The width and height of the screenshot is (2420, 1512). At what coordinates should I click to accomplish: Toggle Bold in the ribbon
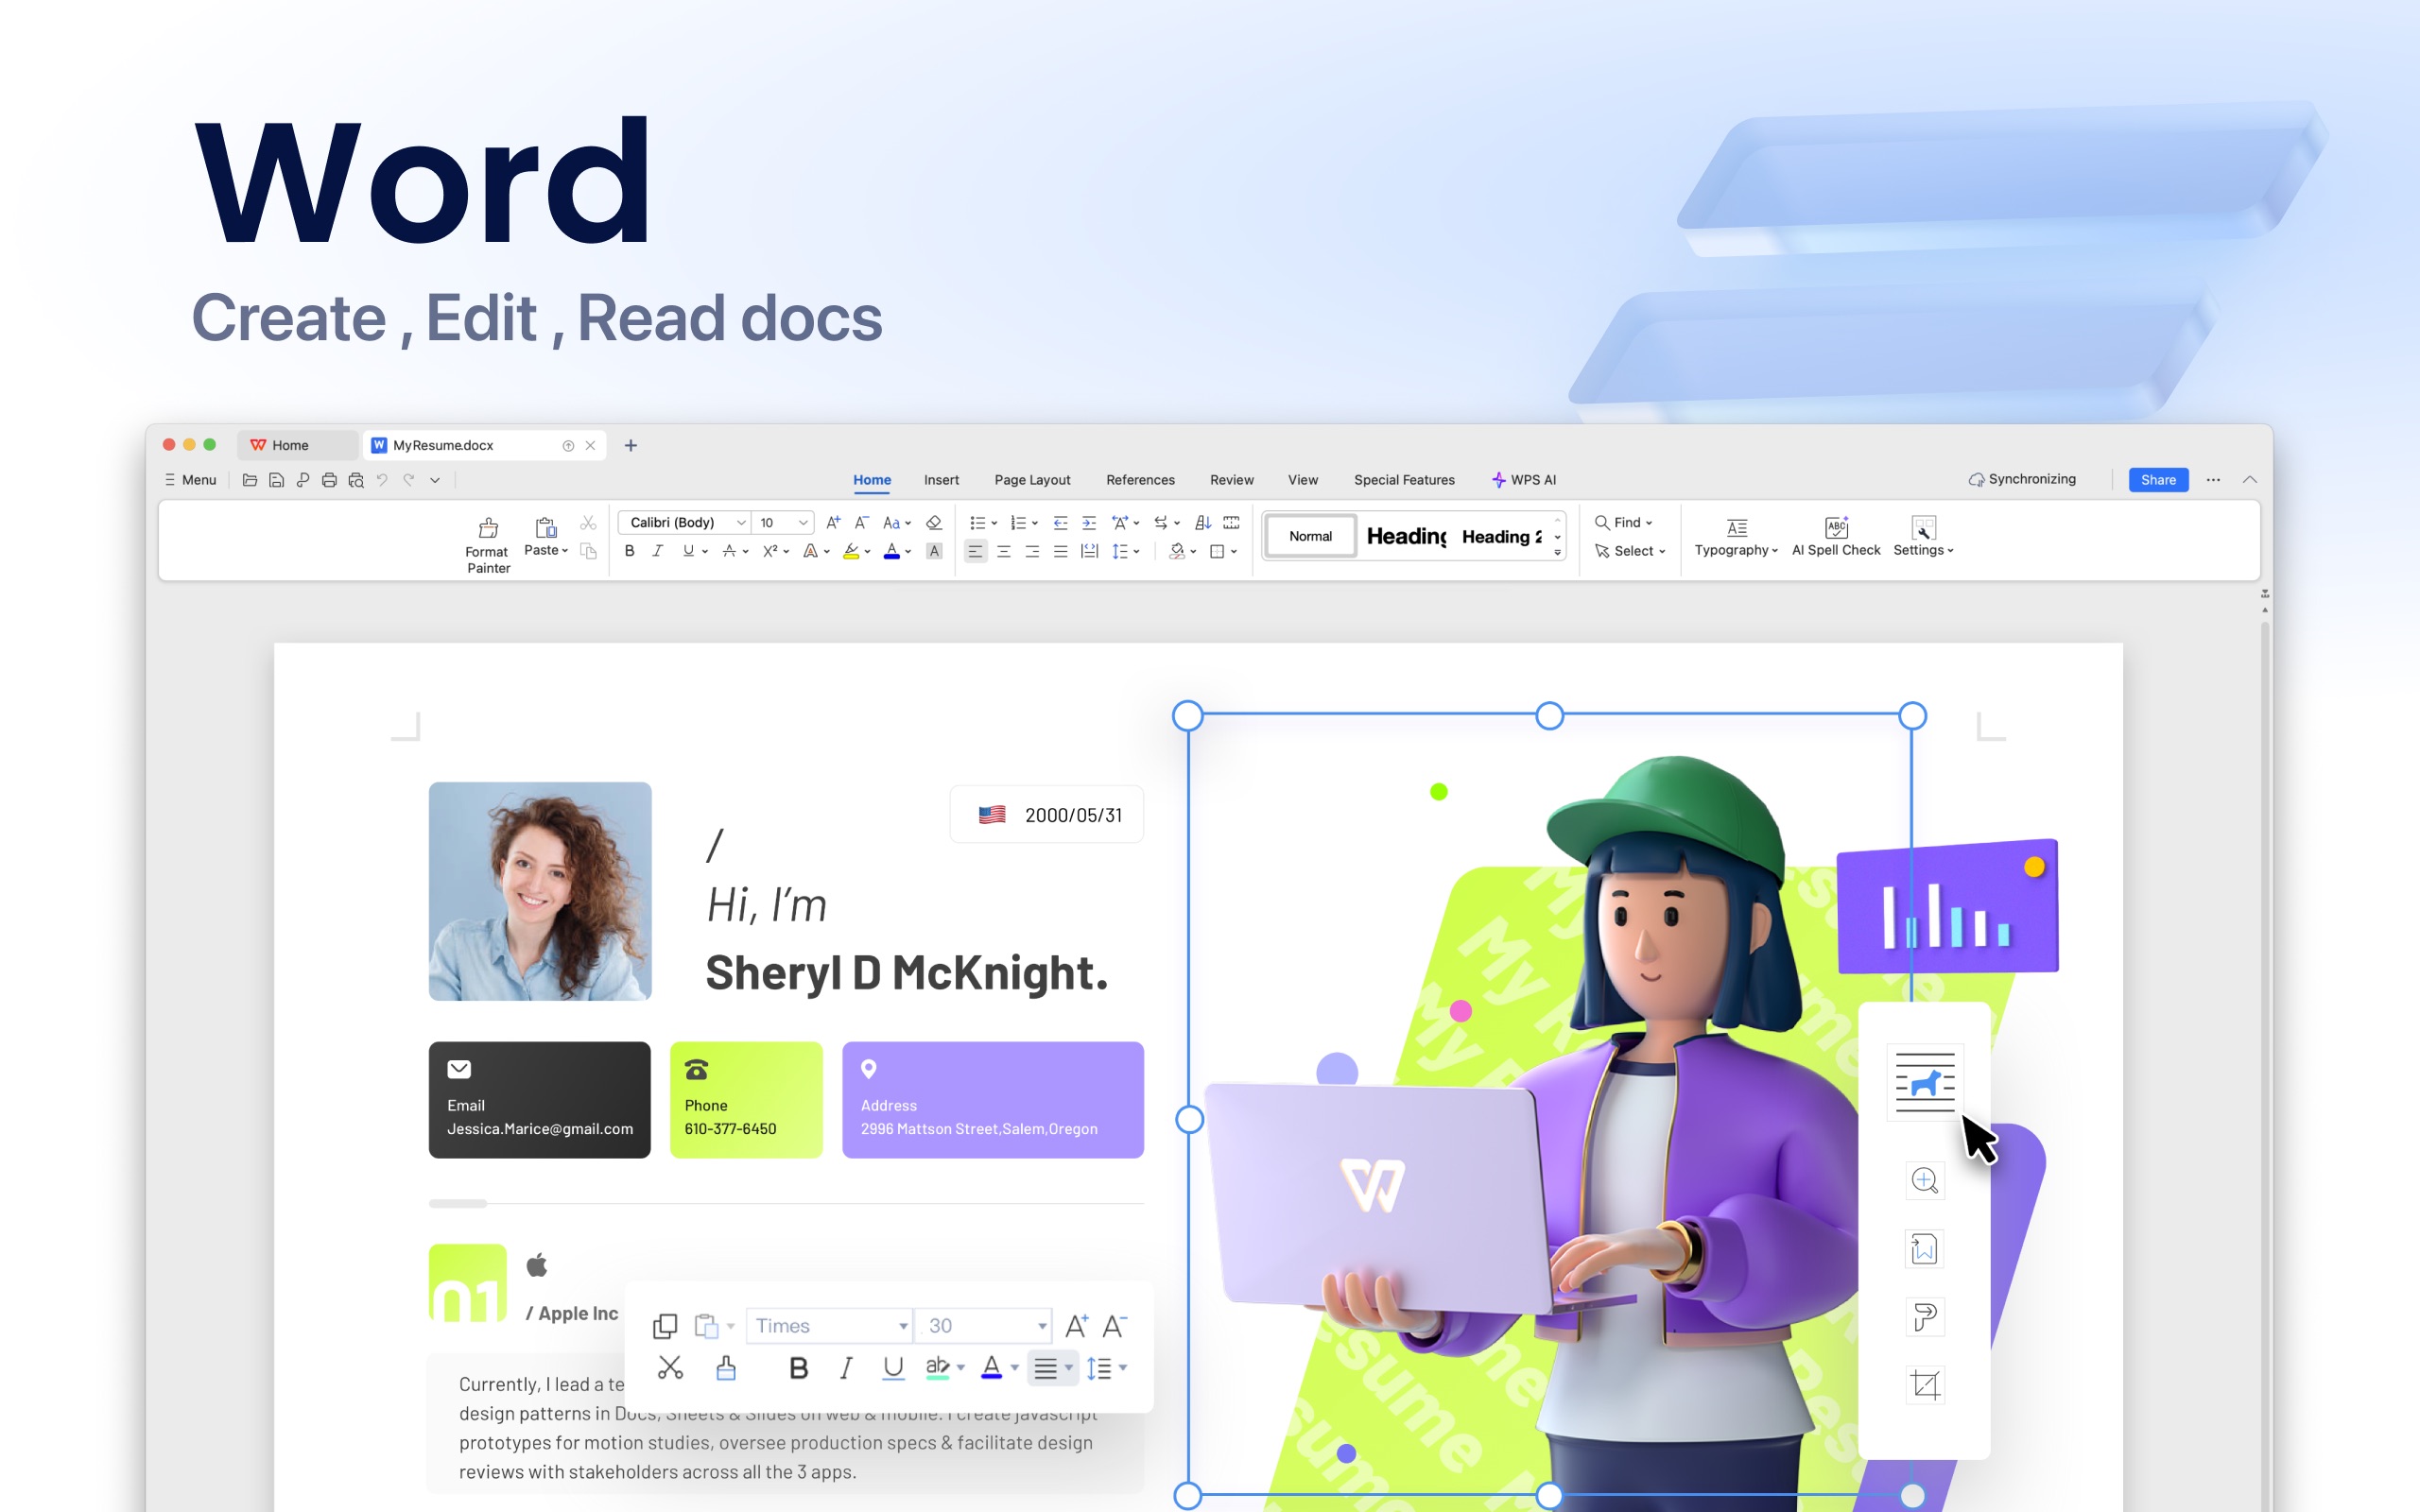(629, 551)
